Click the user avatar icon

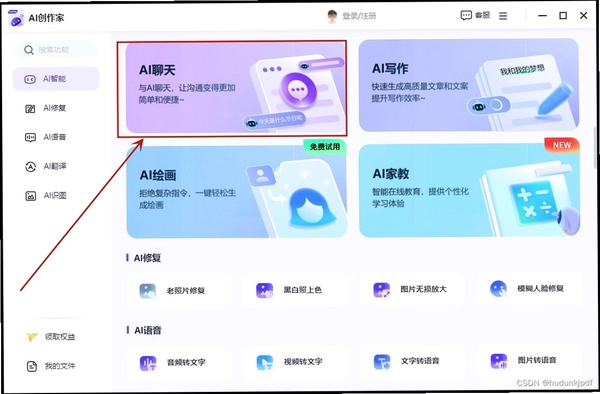click(332, 16)
